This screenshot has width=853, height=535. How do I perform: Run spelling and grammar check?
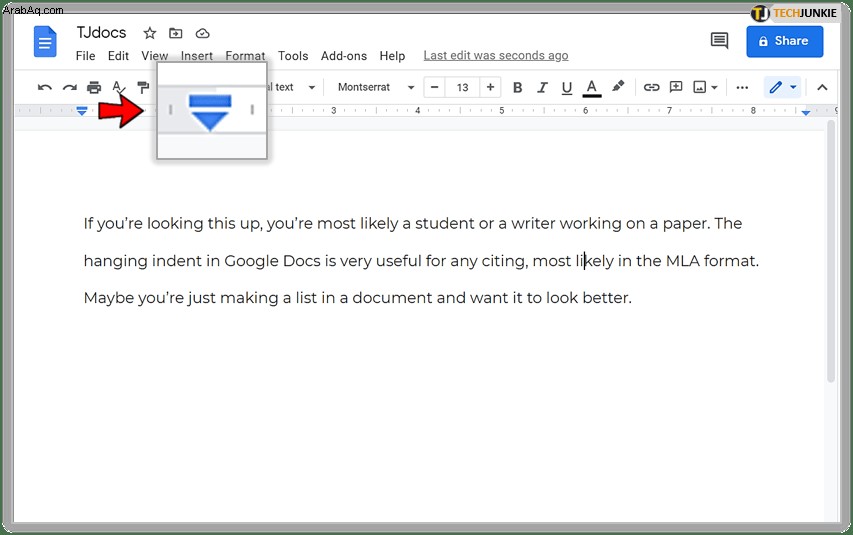[118, 87]
